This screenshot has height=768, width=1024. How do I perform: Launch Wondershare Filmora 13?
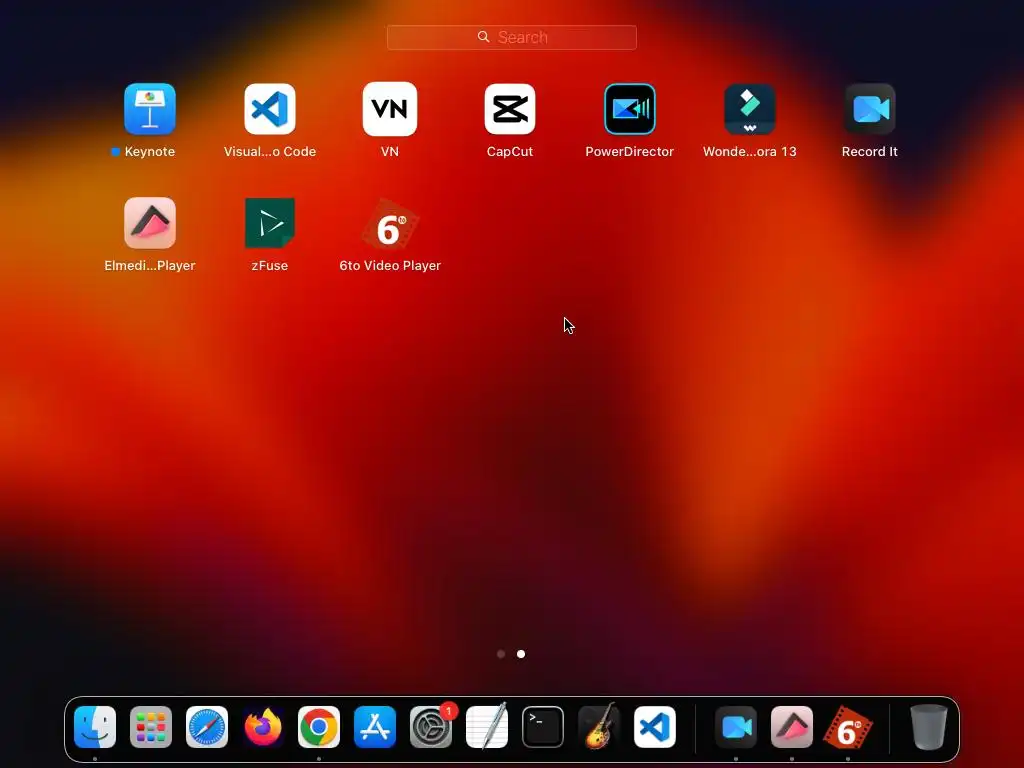pos(750,108)
